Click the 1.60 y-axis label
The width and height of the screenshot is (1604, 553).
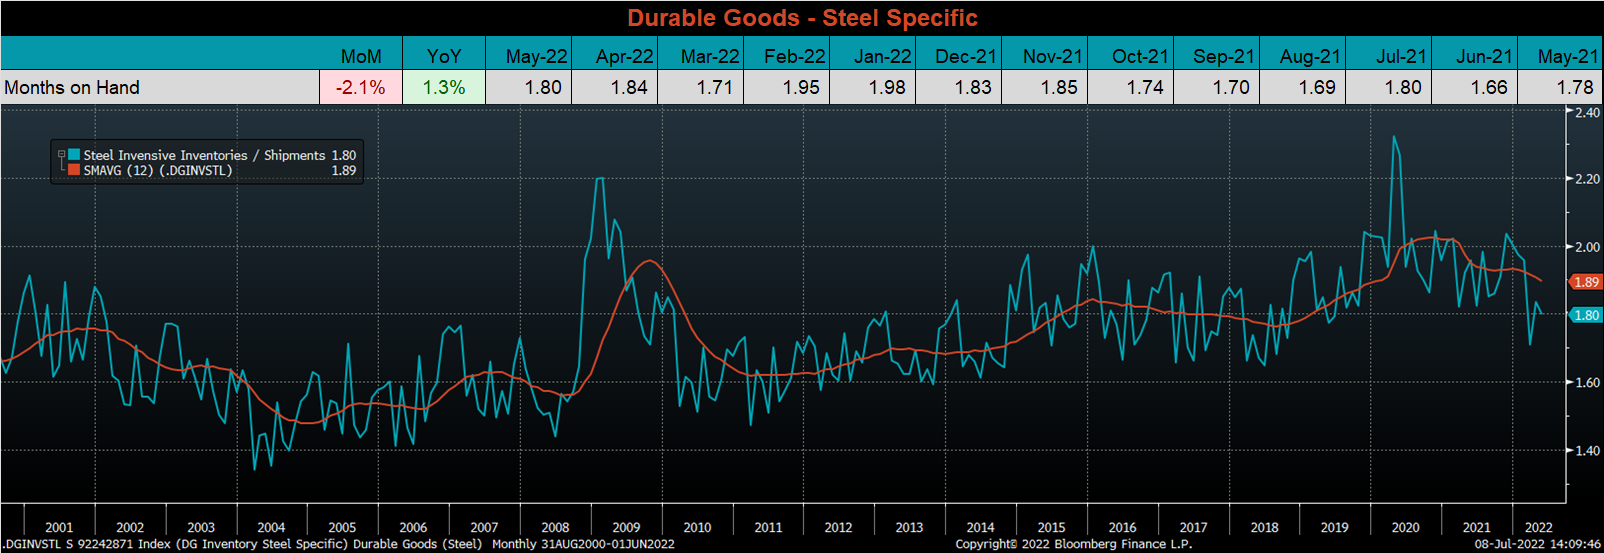(x=1587, y=383)
